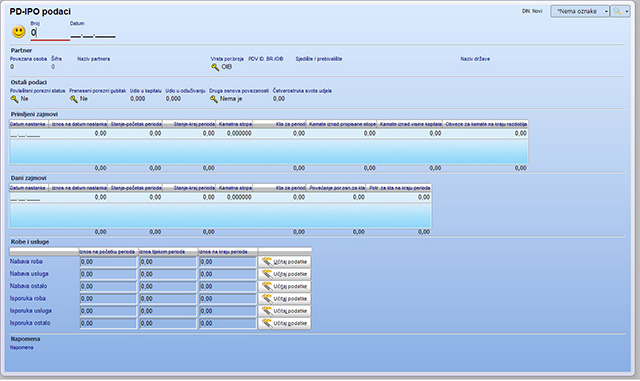Edit Isporuka usluga amount at period start
The width and height of the screenshot is (640, 381).
(x=108, y=311)
